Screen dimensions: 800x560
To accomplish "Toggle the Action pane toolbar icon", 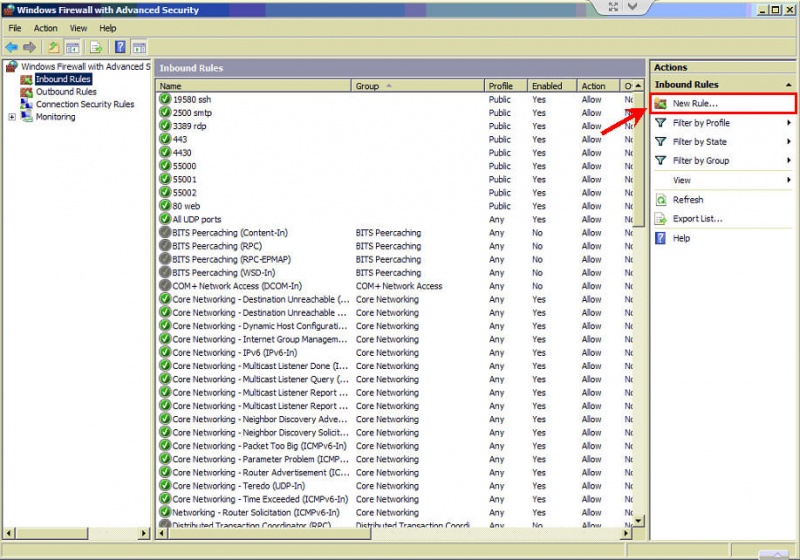I will tap(139, 48).
